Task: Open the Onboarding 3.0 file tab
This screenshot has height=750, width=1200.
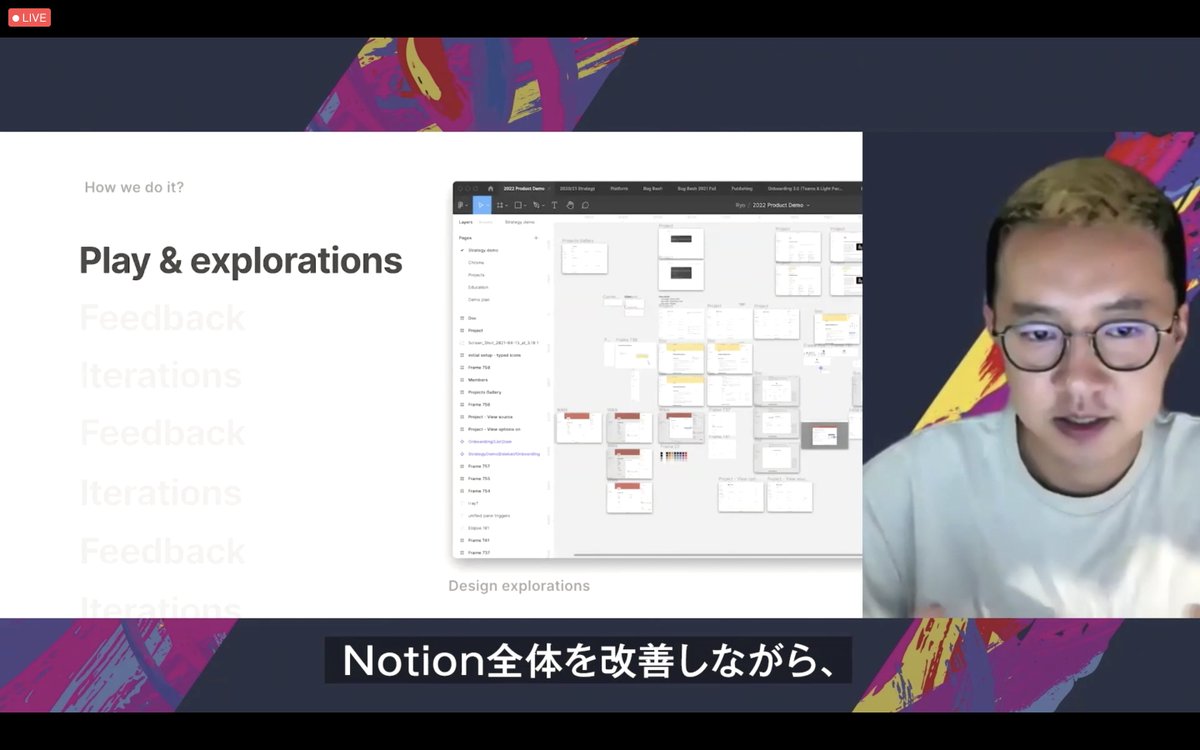Action: coord(805,188)
